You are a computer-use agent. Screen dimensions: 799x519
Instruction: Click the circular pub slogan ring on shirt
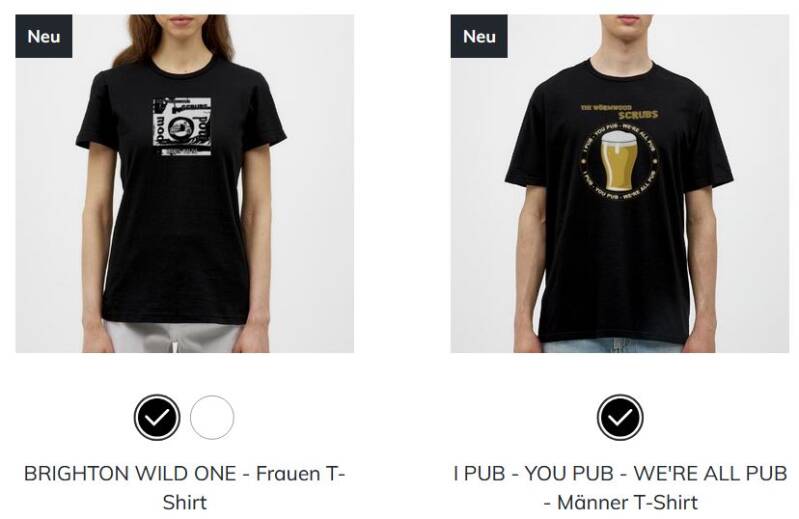[x=619, y=162]
